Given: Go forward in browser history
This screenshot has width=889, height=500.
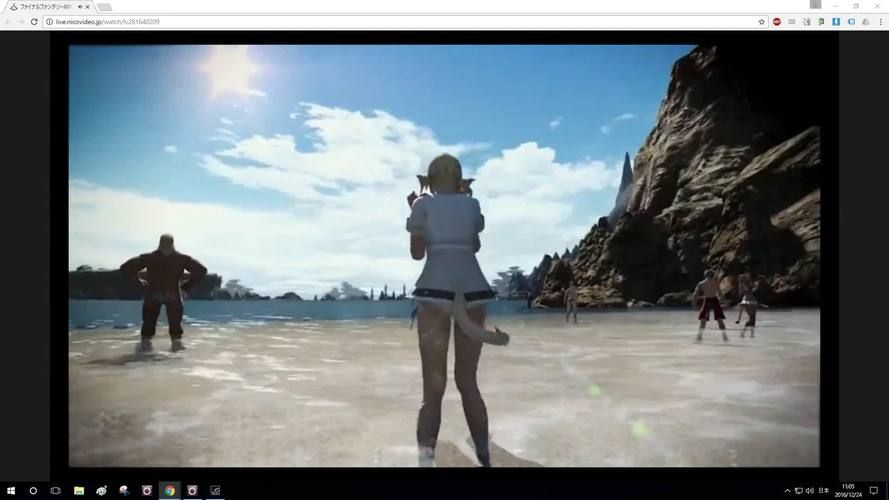Looking at the screenshot, I should point(21,22).
